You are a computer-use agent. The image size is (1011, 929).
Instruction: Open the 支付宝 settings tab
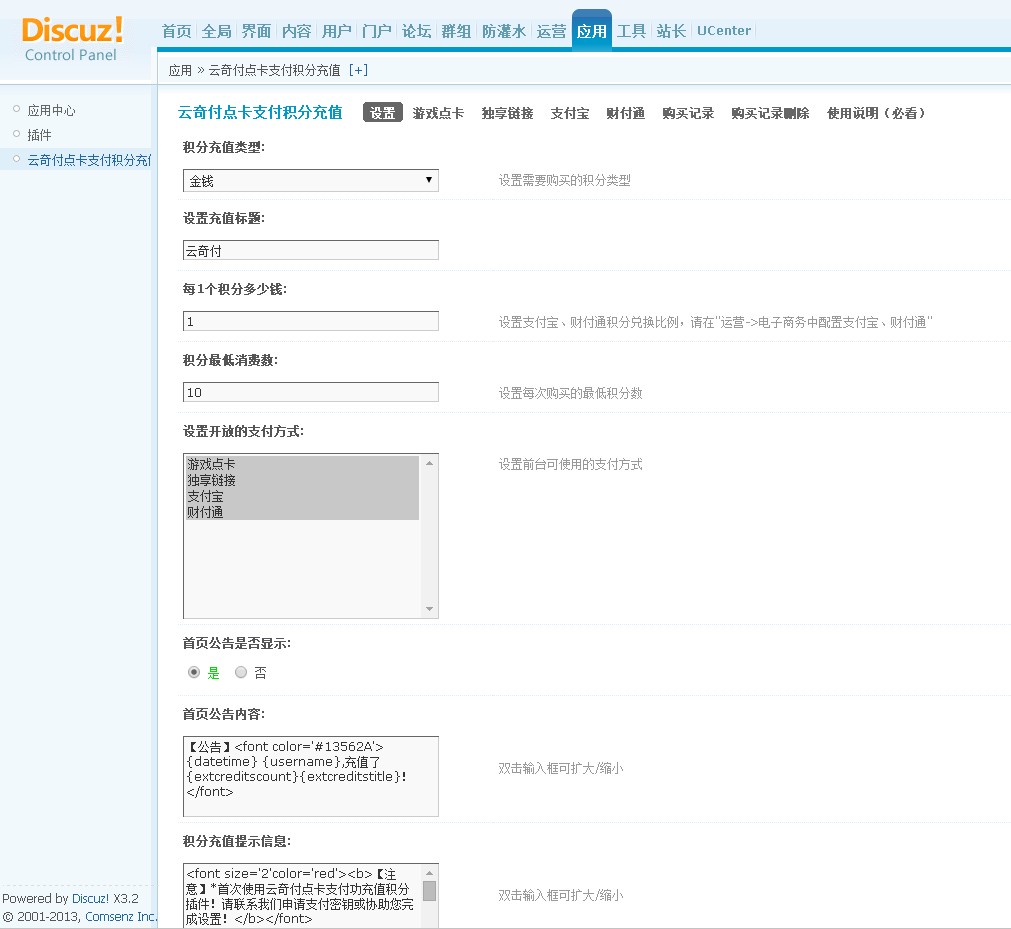pos(569,113)
